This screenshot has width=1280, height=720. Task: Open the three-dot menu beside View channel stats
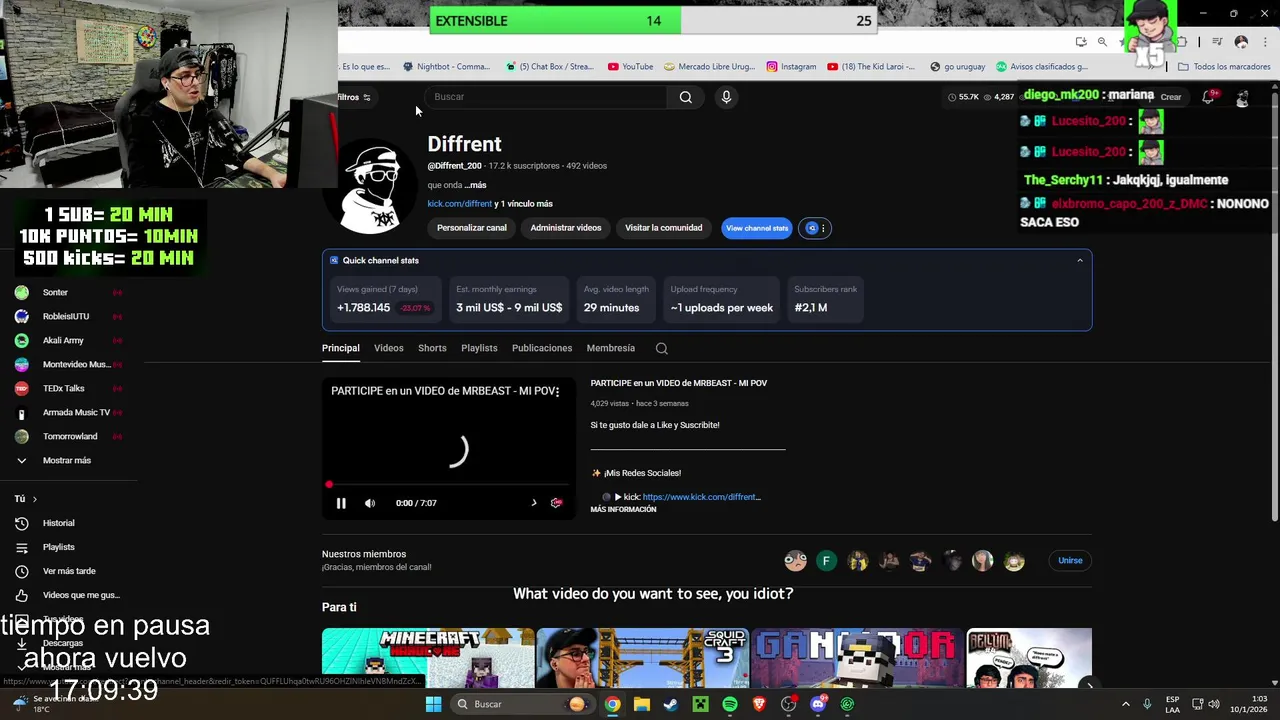pos(823,228)
